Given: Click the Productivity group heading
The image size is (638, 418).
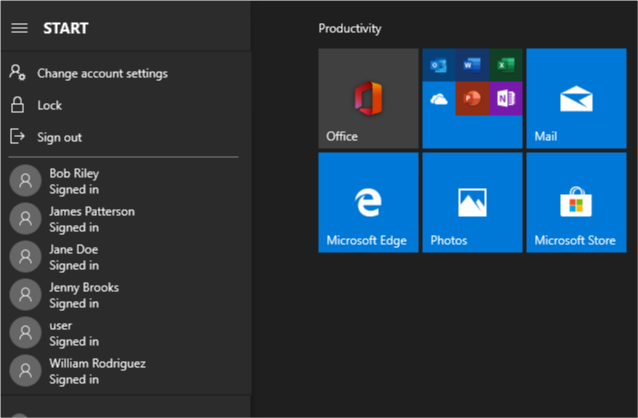Looking at the screenshot, I should coord(350,28).
